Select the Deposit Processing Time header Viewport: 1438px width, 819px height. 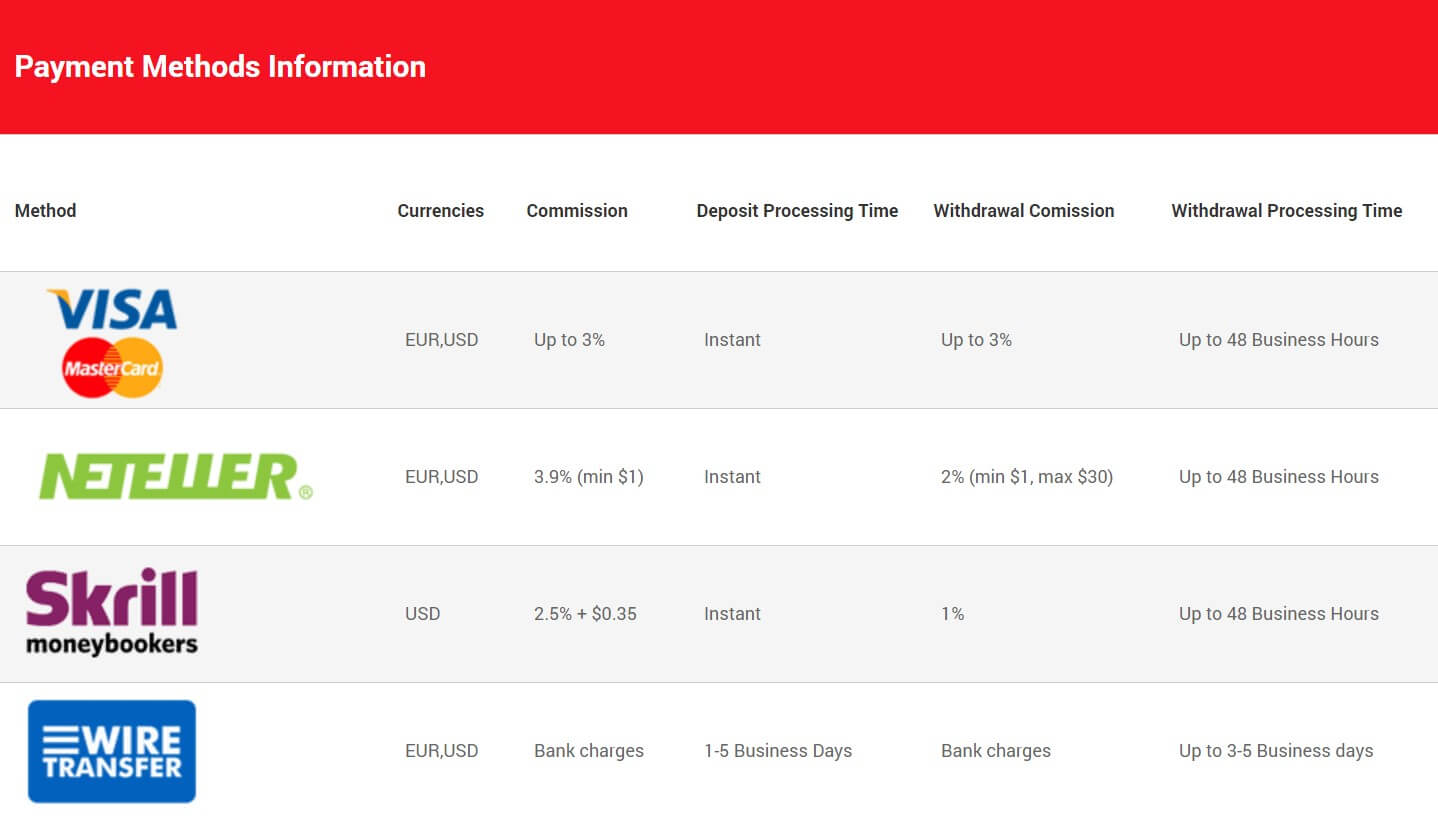797,211
